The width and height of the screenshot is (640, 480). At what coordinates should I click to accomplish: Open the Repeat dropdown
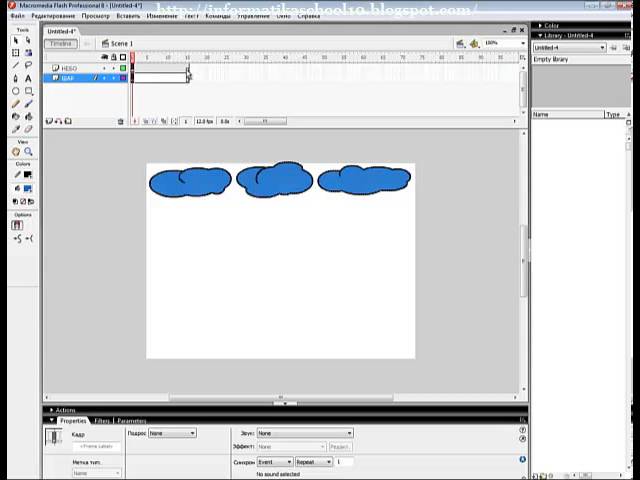(313, 462)
